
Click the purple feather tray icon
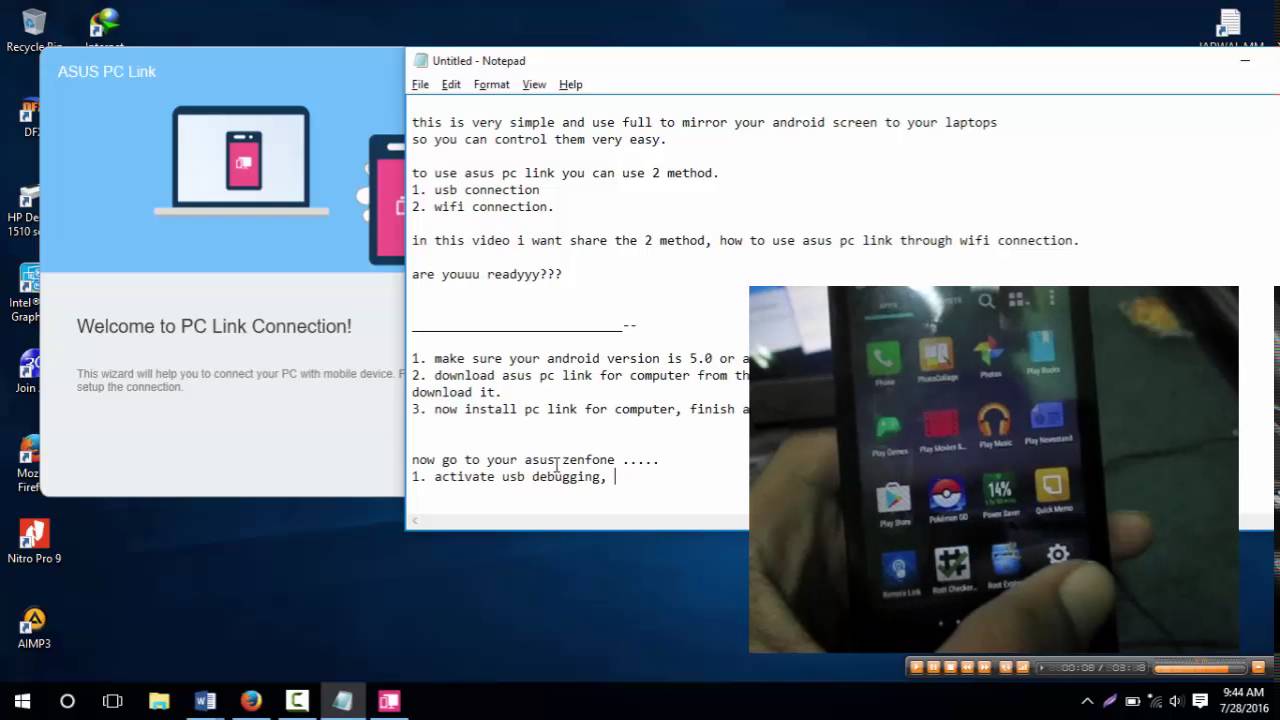pyautogui.click(x=1110, y=701)
